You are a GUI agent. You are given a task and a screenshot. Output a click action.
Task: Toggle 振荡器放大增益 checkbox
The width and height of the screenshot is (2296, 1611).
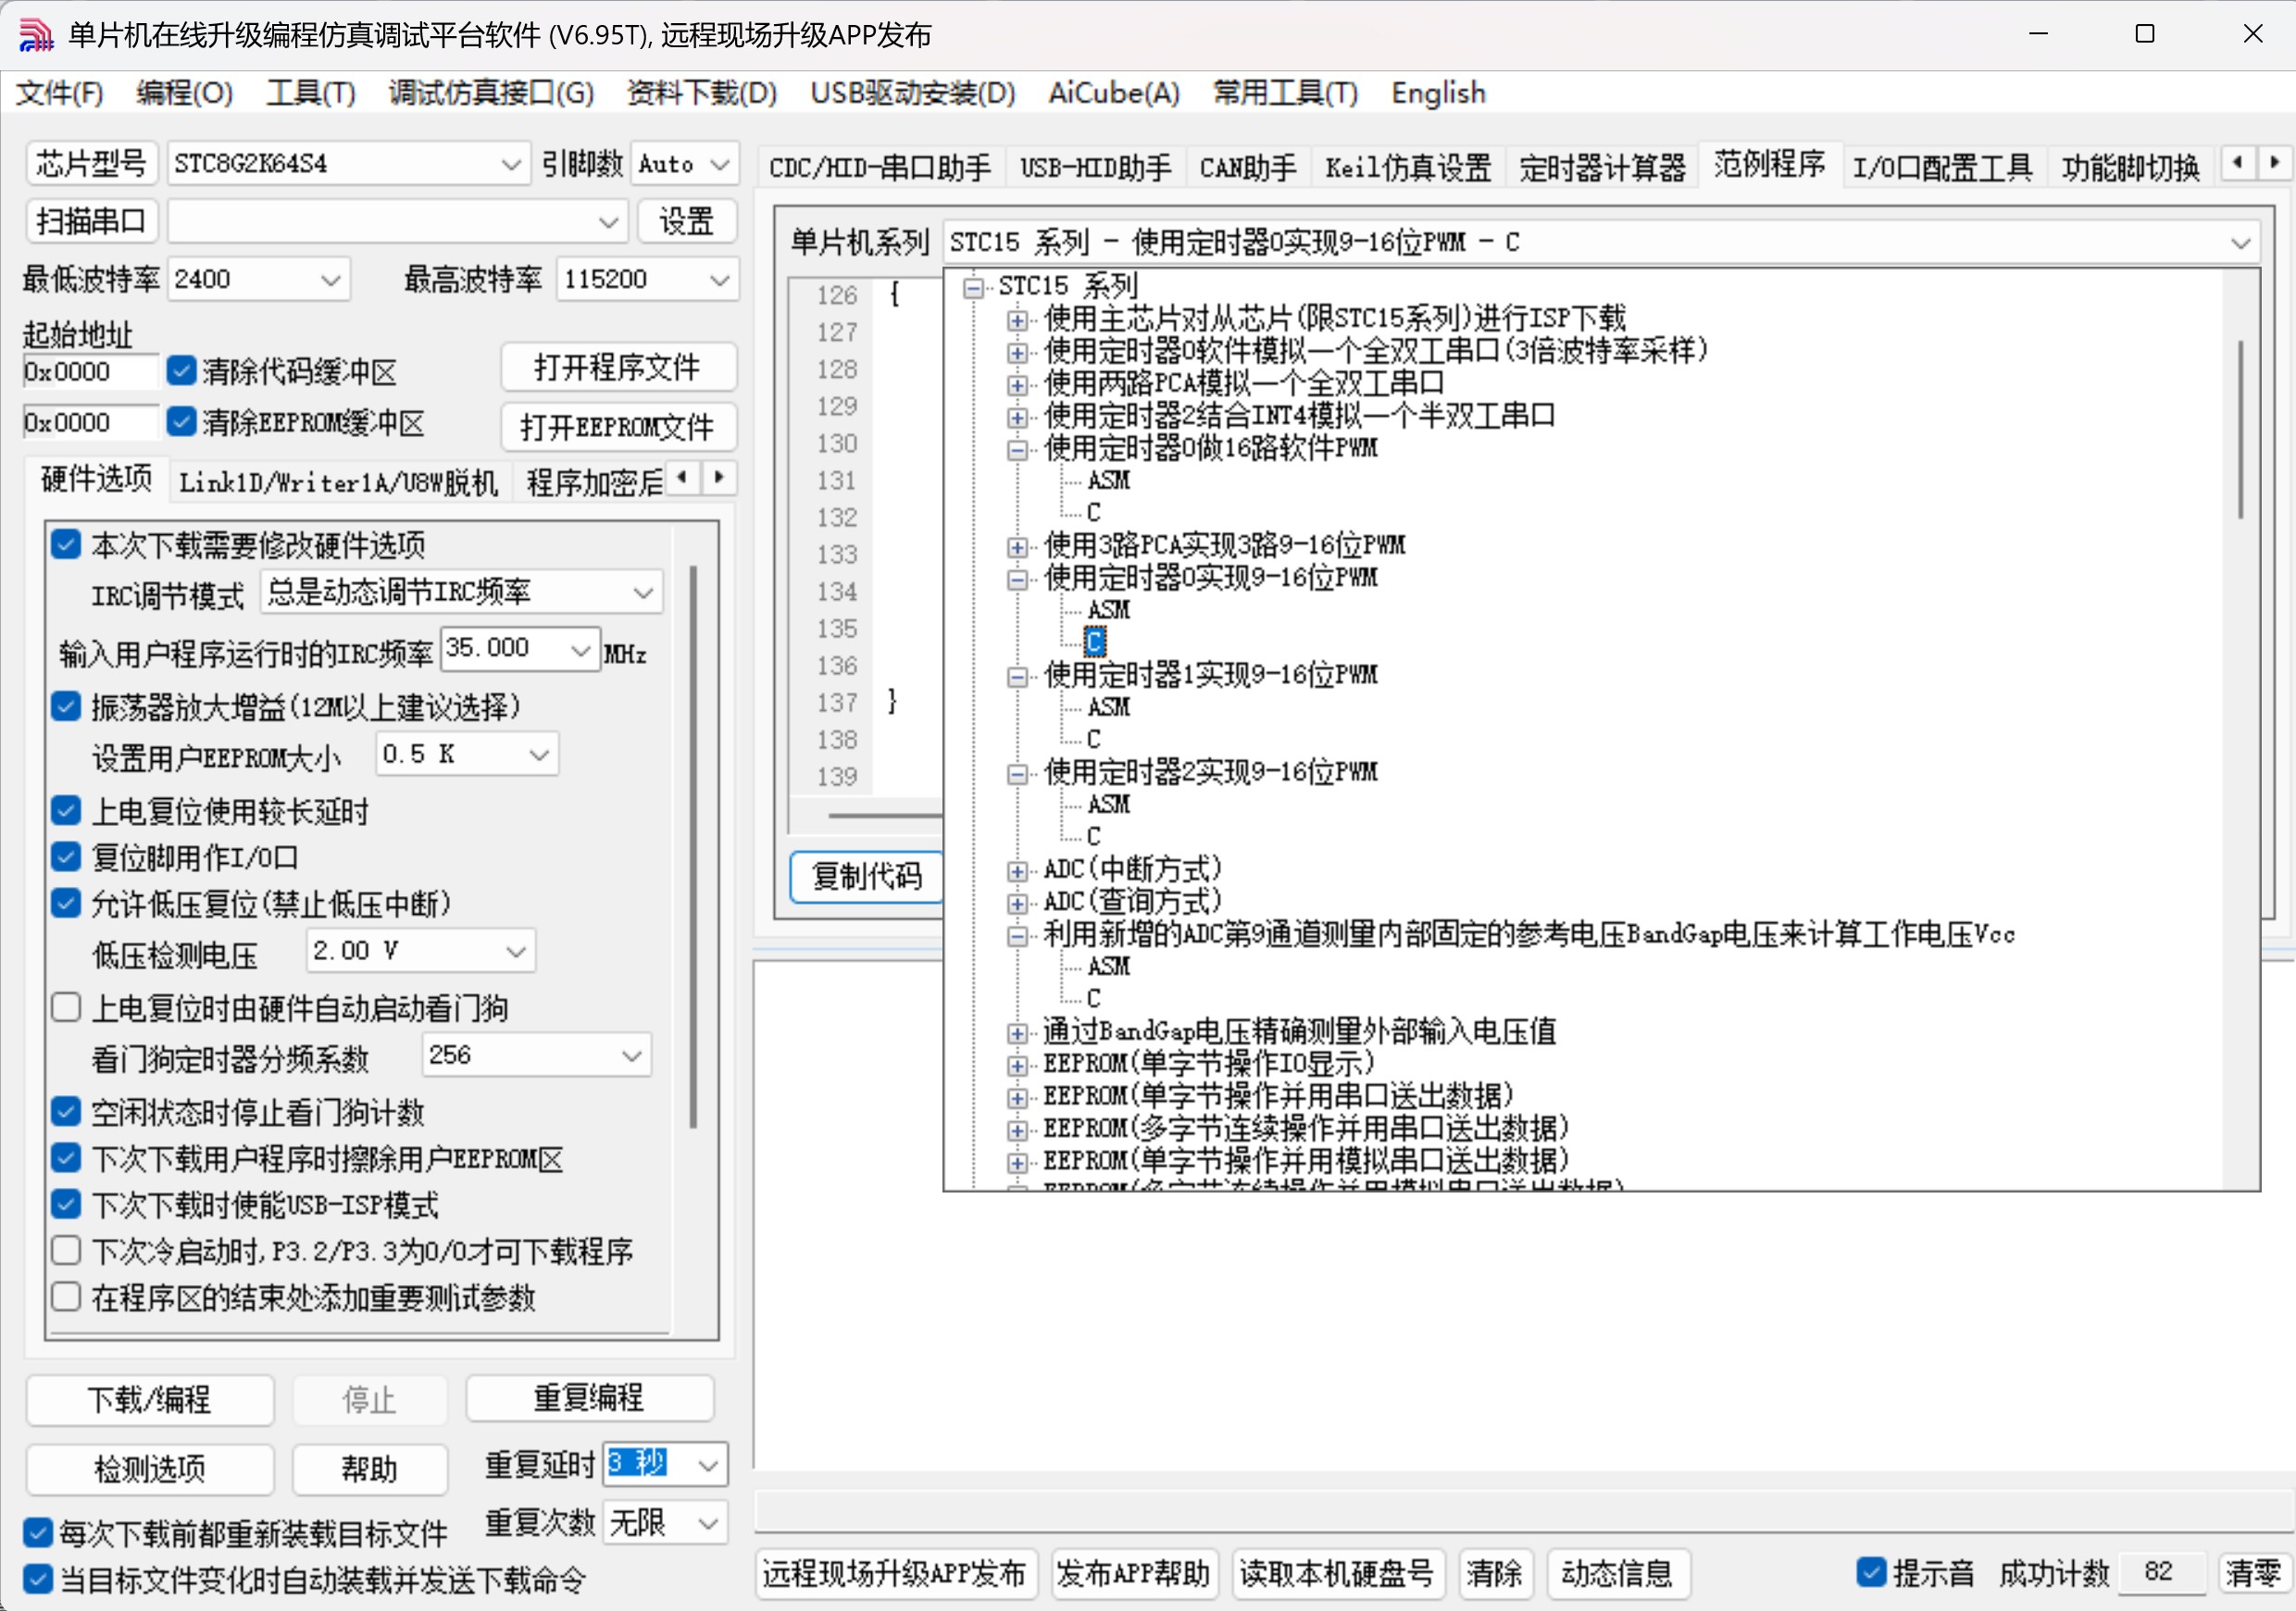(66, 706)
